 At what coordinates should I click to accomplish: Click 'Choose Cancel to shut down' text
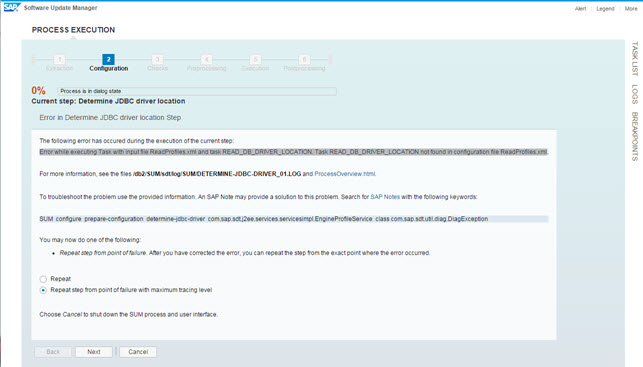128,315
